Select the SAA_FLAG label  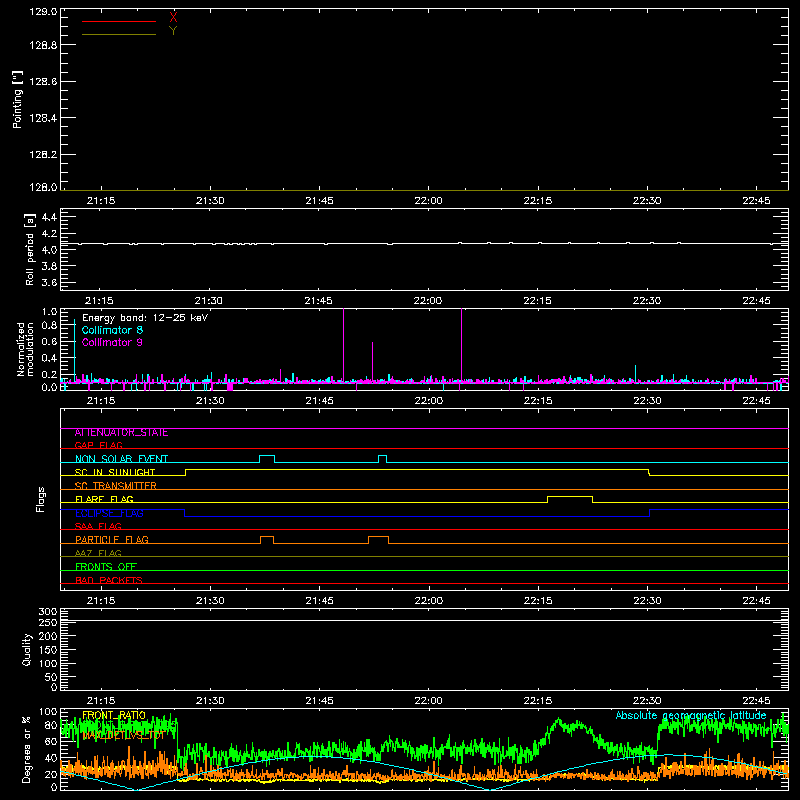pyautogui.click(x=98, y=526)
